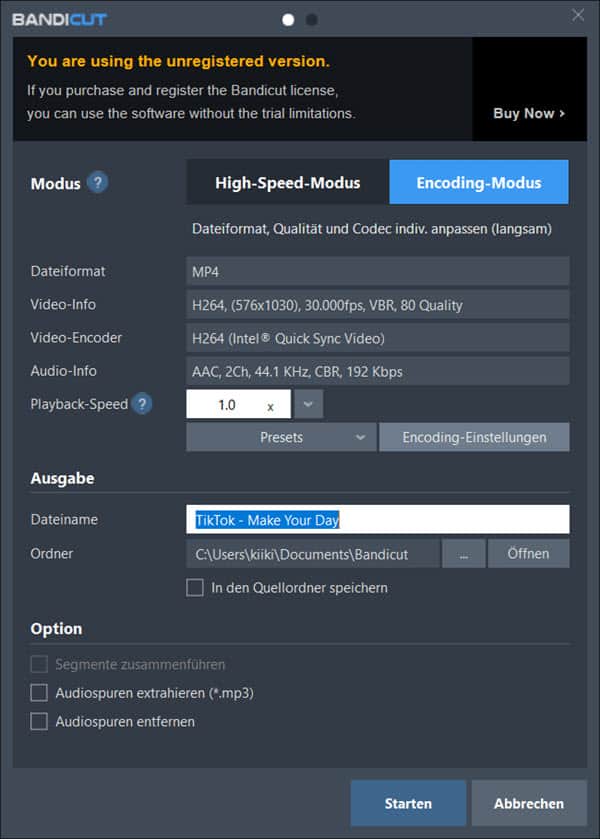Viewport: 600px width, 839px height.
Task: Switch to High-Speed-Modus
Action: [x=287, y=182]
